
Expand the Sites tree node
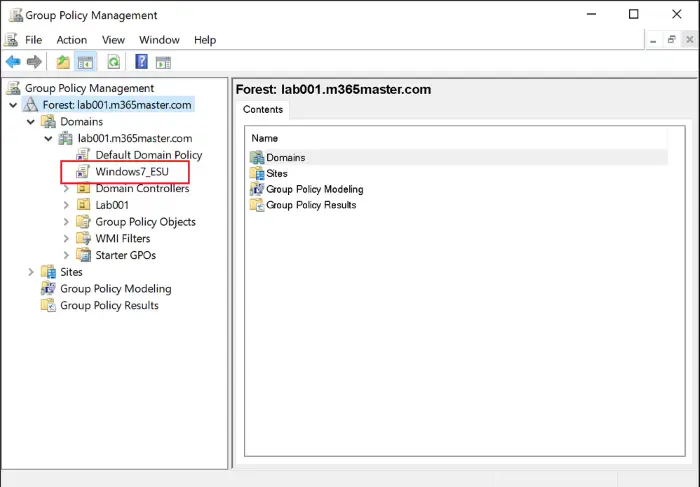point(31,272)
